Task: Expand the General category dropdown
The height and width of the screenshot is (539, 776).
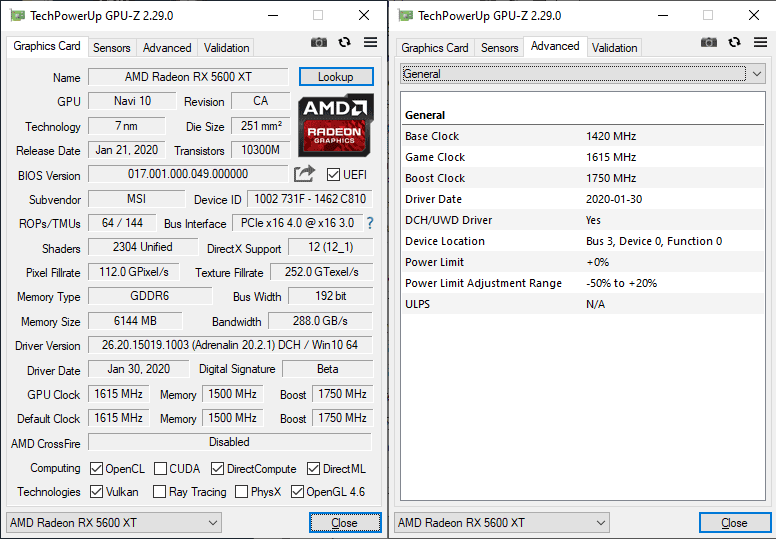Action: [x=582, y=74]
